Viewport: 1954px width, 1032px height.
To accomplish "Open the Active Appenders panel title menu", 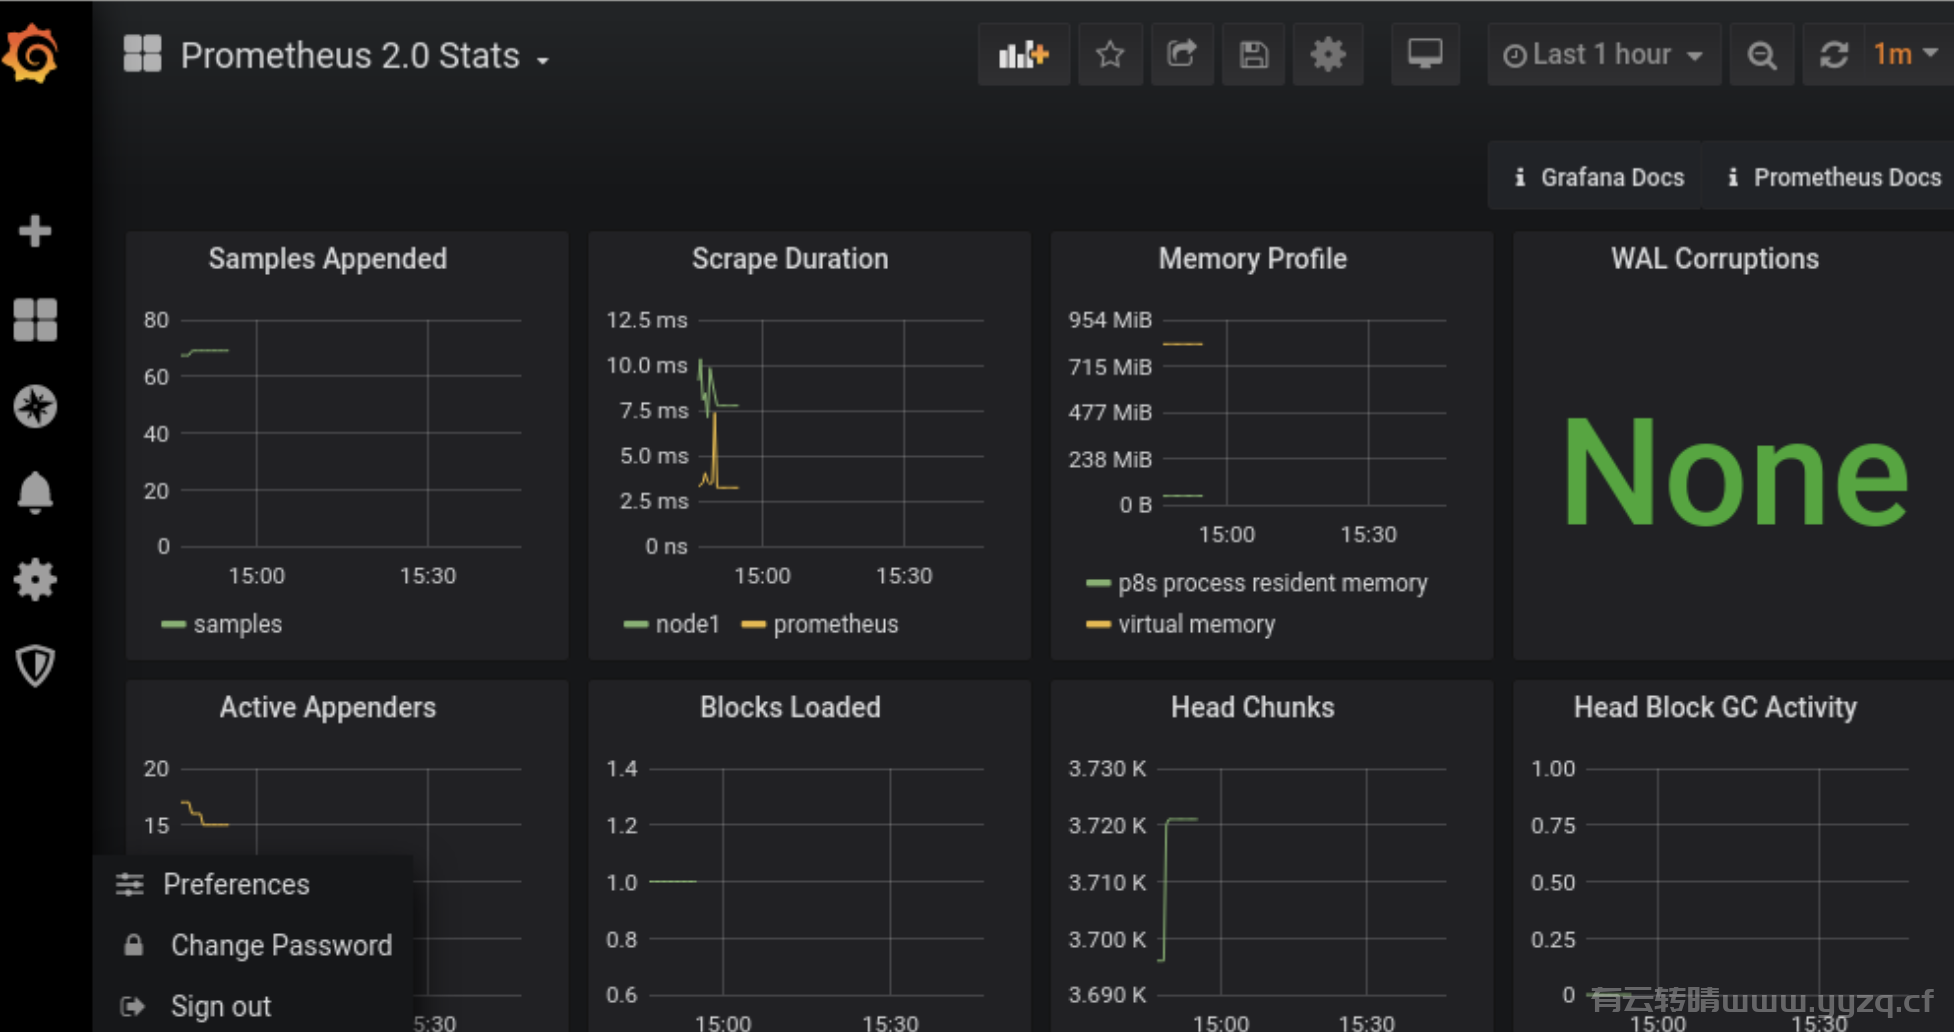I will (328, 707).
